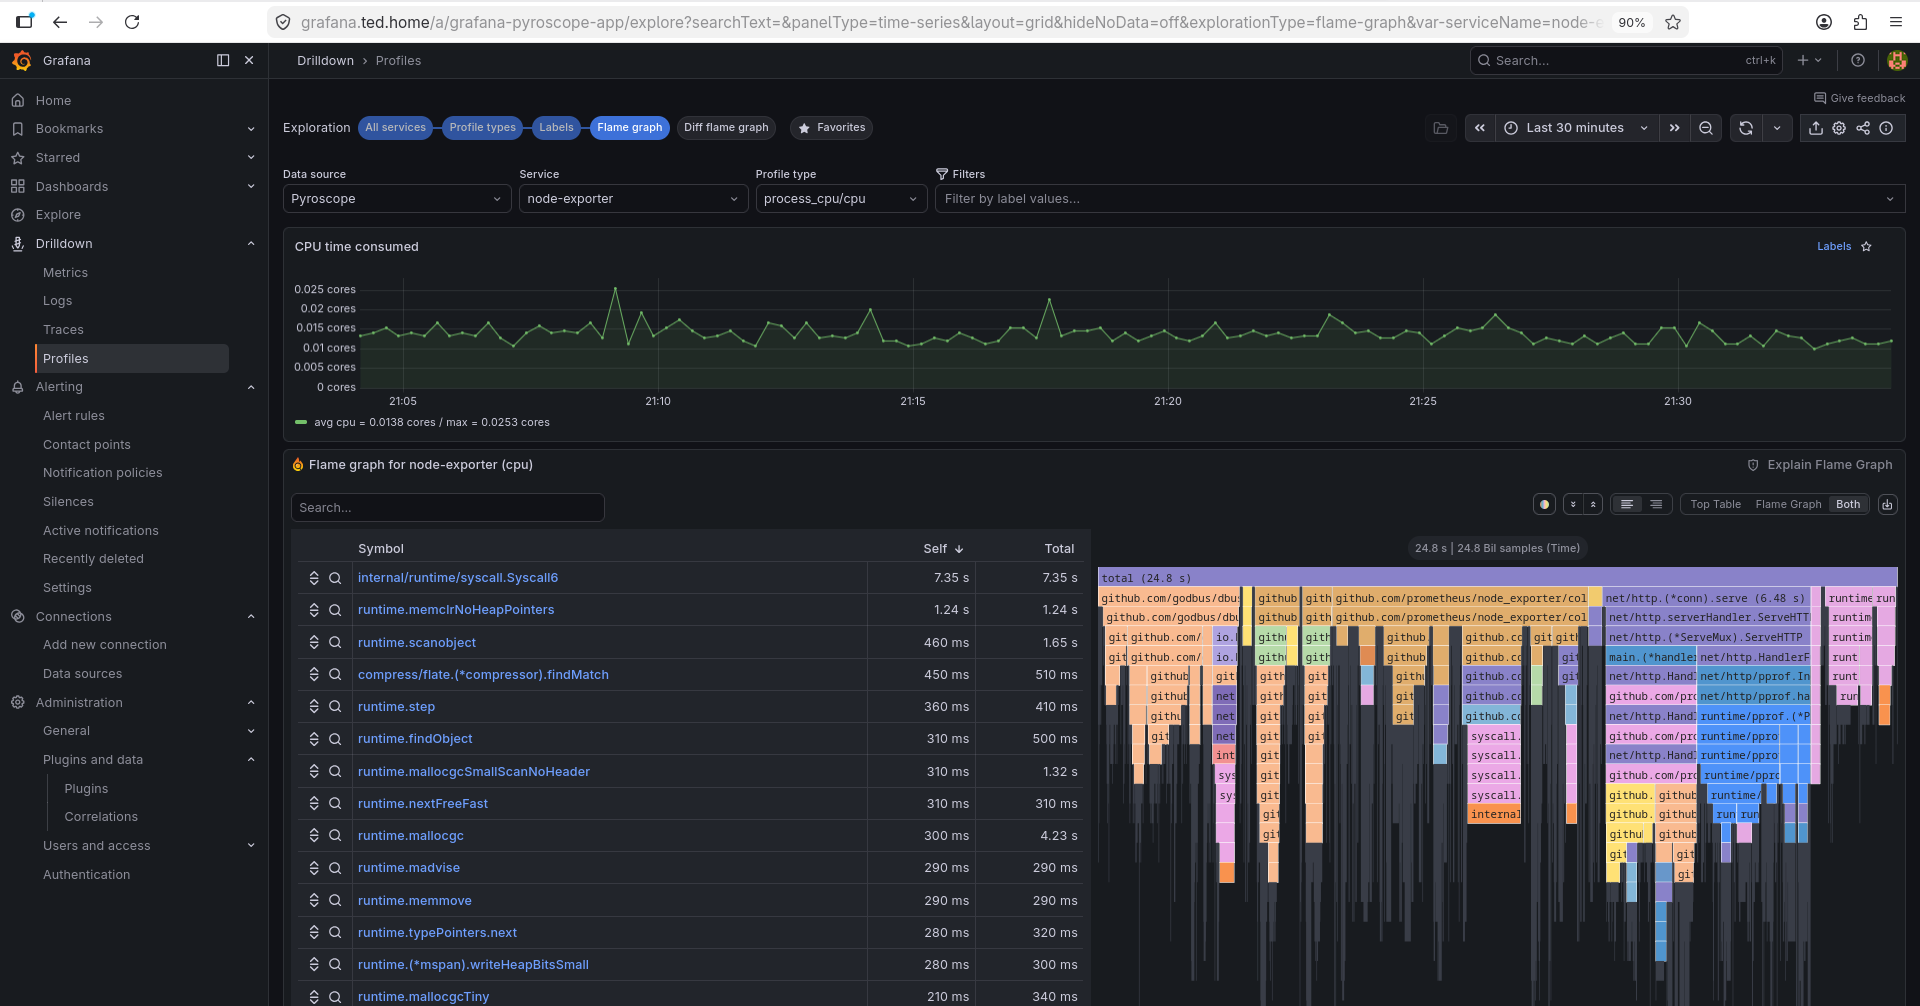Open the help menu icon in top bar
Screen dimensions: 1920x1006
coord(1858,61)
